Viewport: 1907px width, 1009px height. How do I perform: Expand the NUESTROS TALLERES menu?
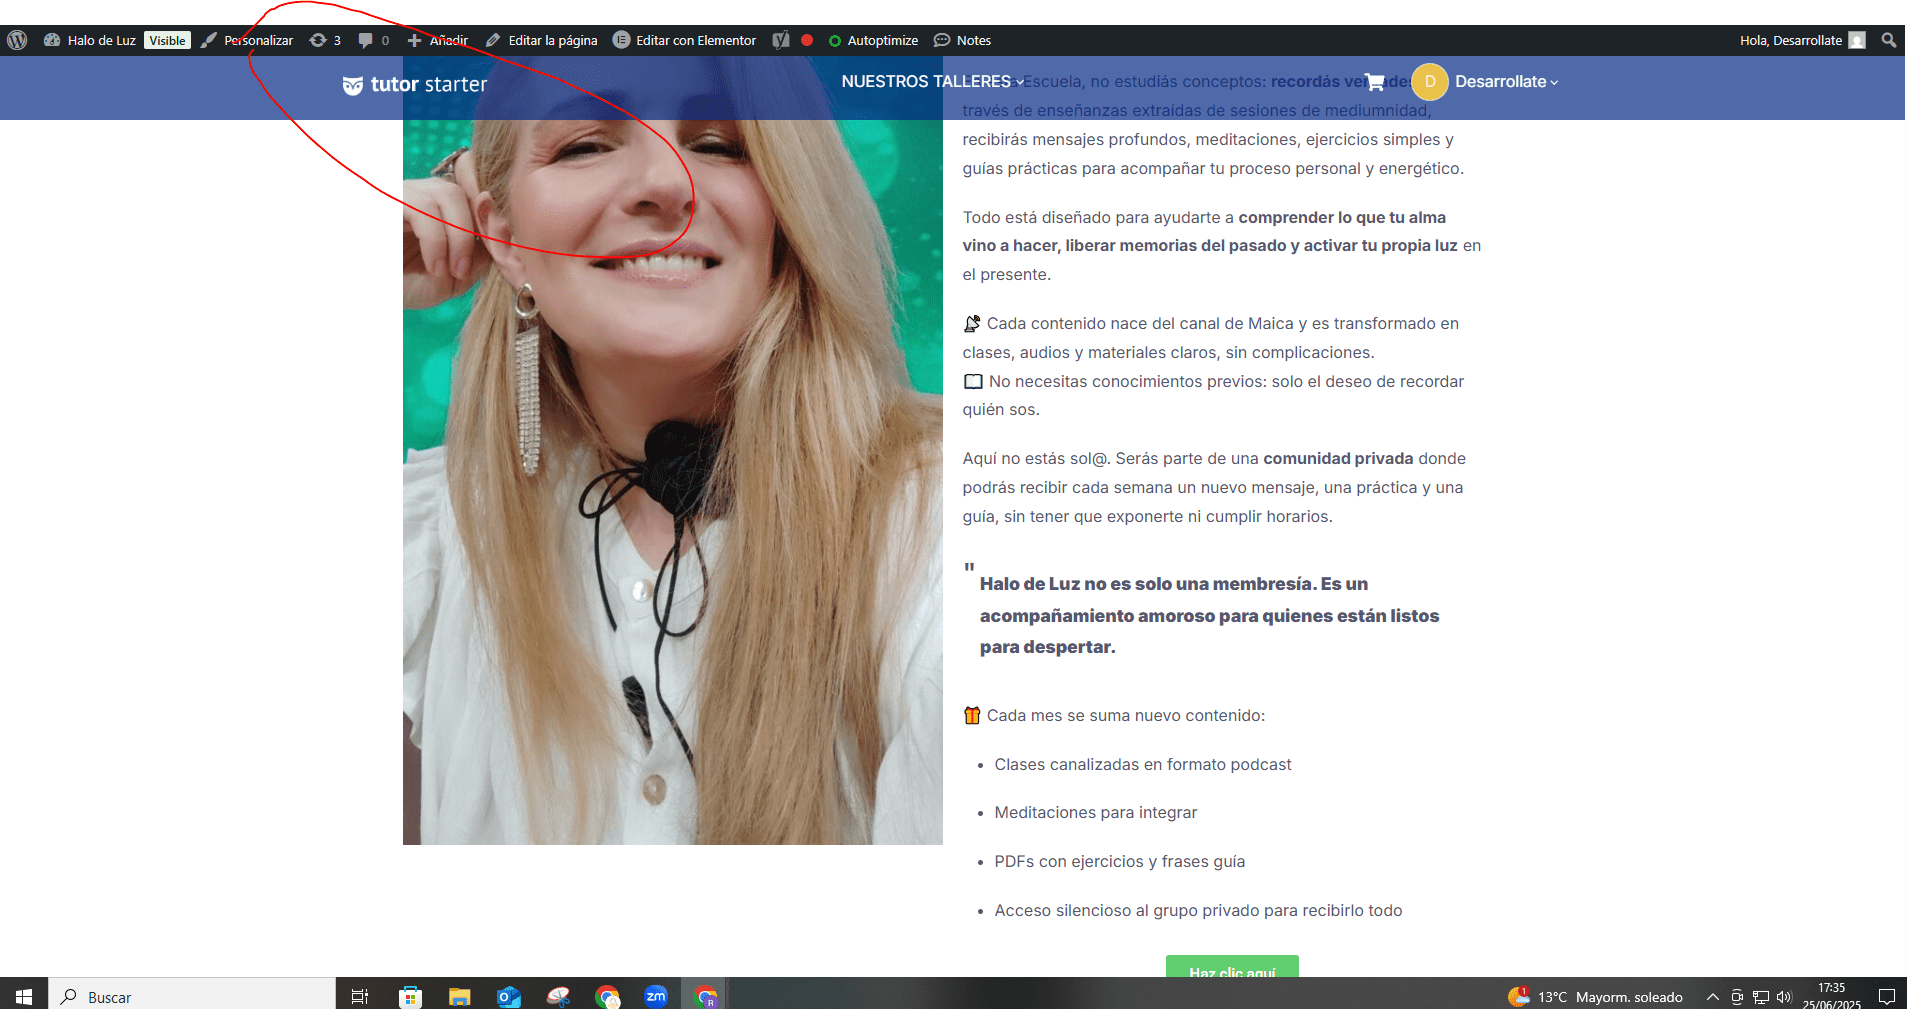(932, 82)
